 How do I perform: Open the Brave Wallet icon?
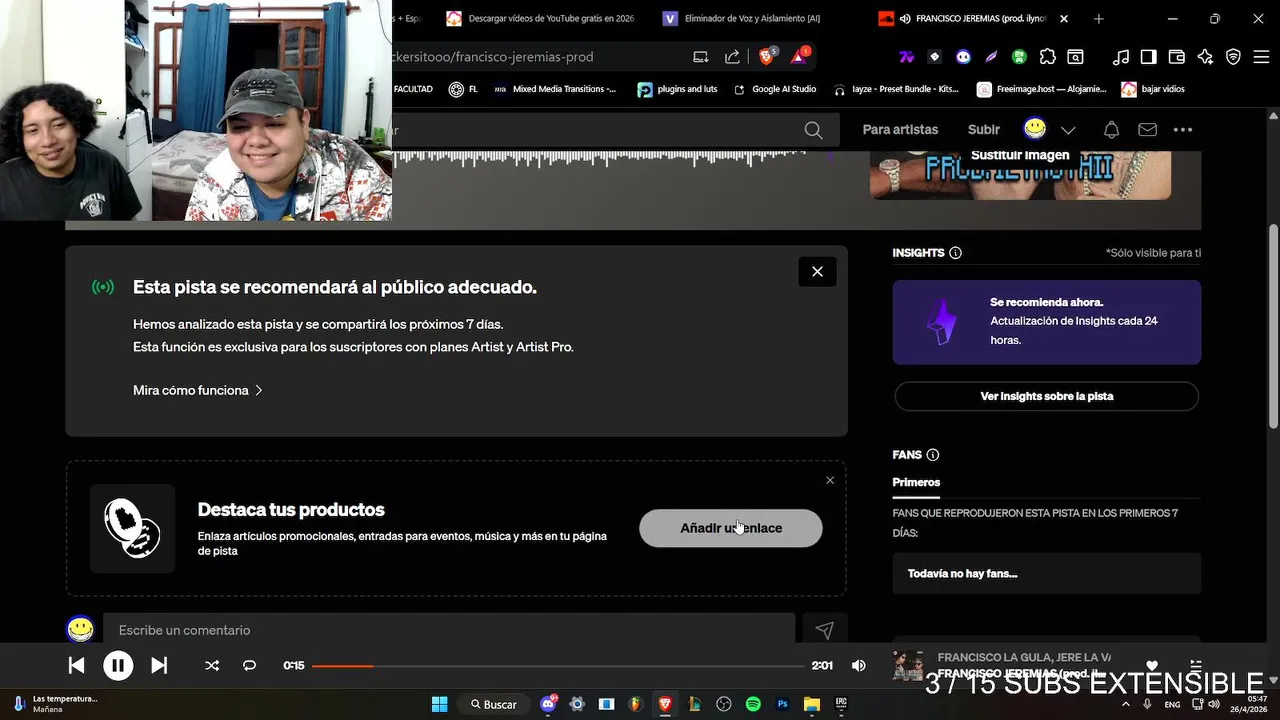coord(1177,57)
